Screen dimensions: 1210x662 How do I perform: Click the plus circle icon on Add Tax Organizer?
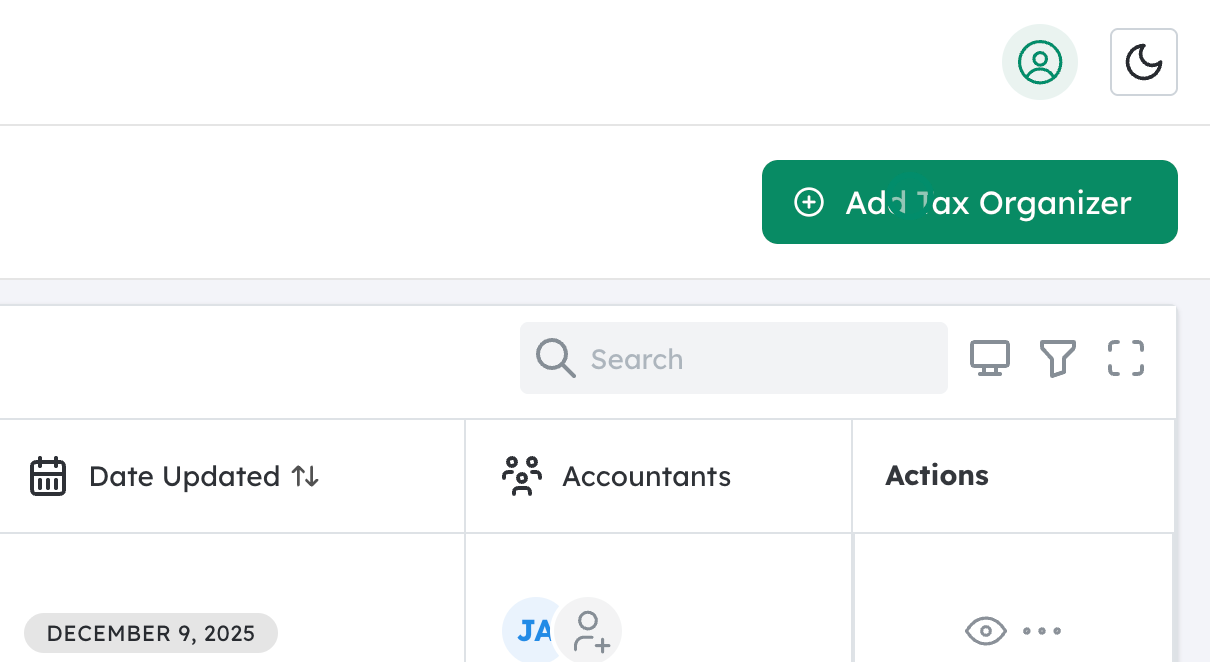point(808,202)
